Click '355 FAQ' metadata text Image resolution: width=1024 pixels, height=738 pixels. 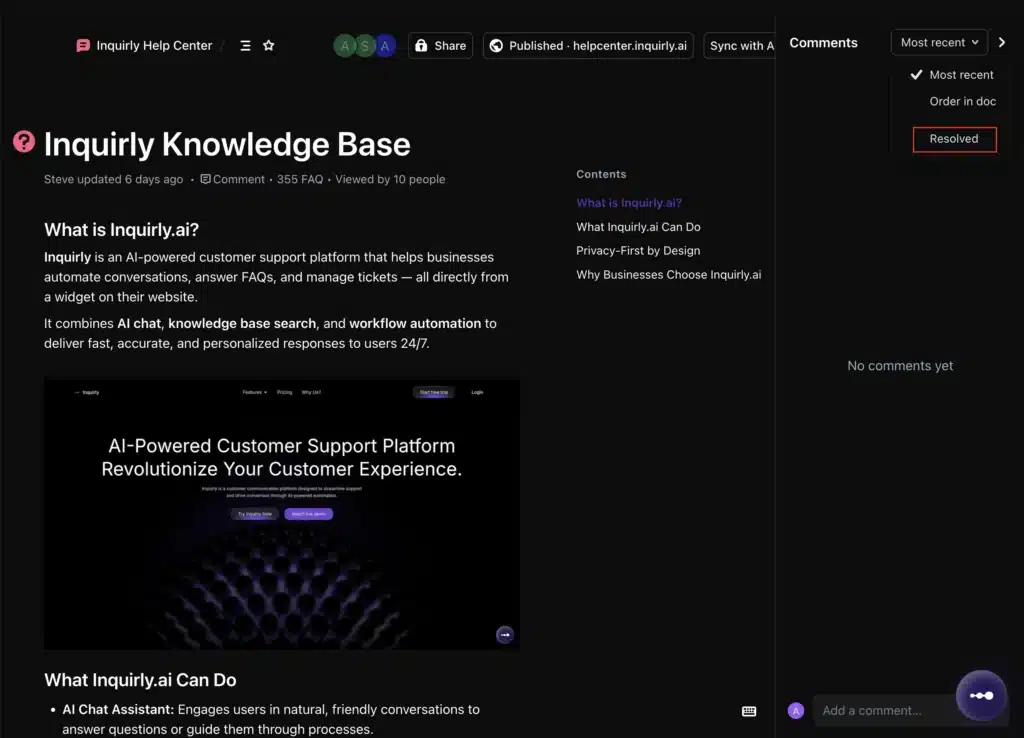pyautogui.click(x=300, y=179)
